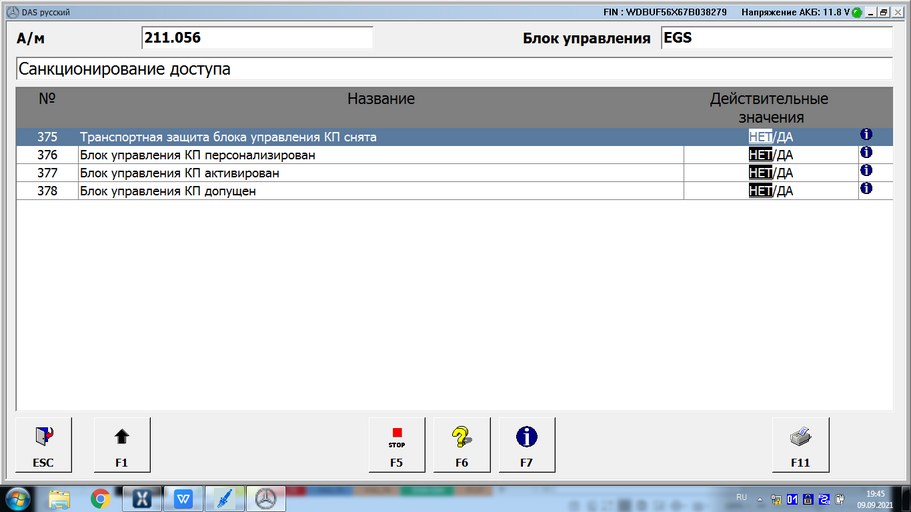Image resolution: width=911 pixels, height=512 pixels.
Task: Click the '№' column header
Action: click(47, 98)
